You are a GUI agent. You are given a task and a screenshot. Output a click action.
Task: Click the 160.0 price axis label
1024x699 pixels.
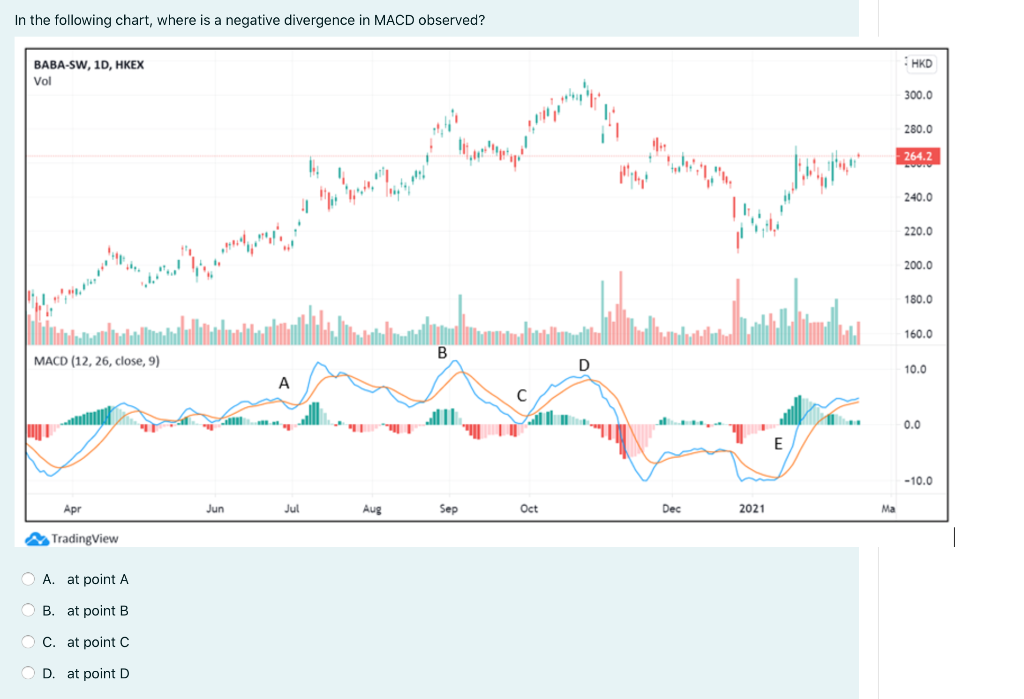(918, 334)
